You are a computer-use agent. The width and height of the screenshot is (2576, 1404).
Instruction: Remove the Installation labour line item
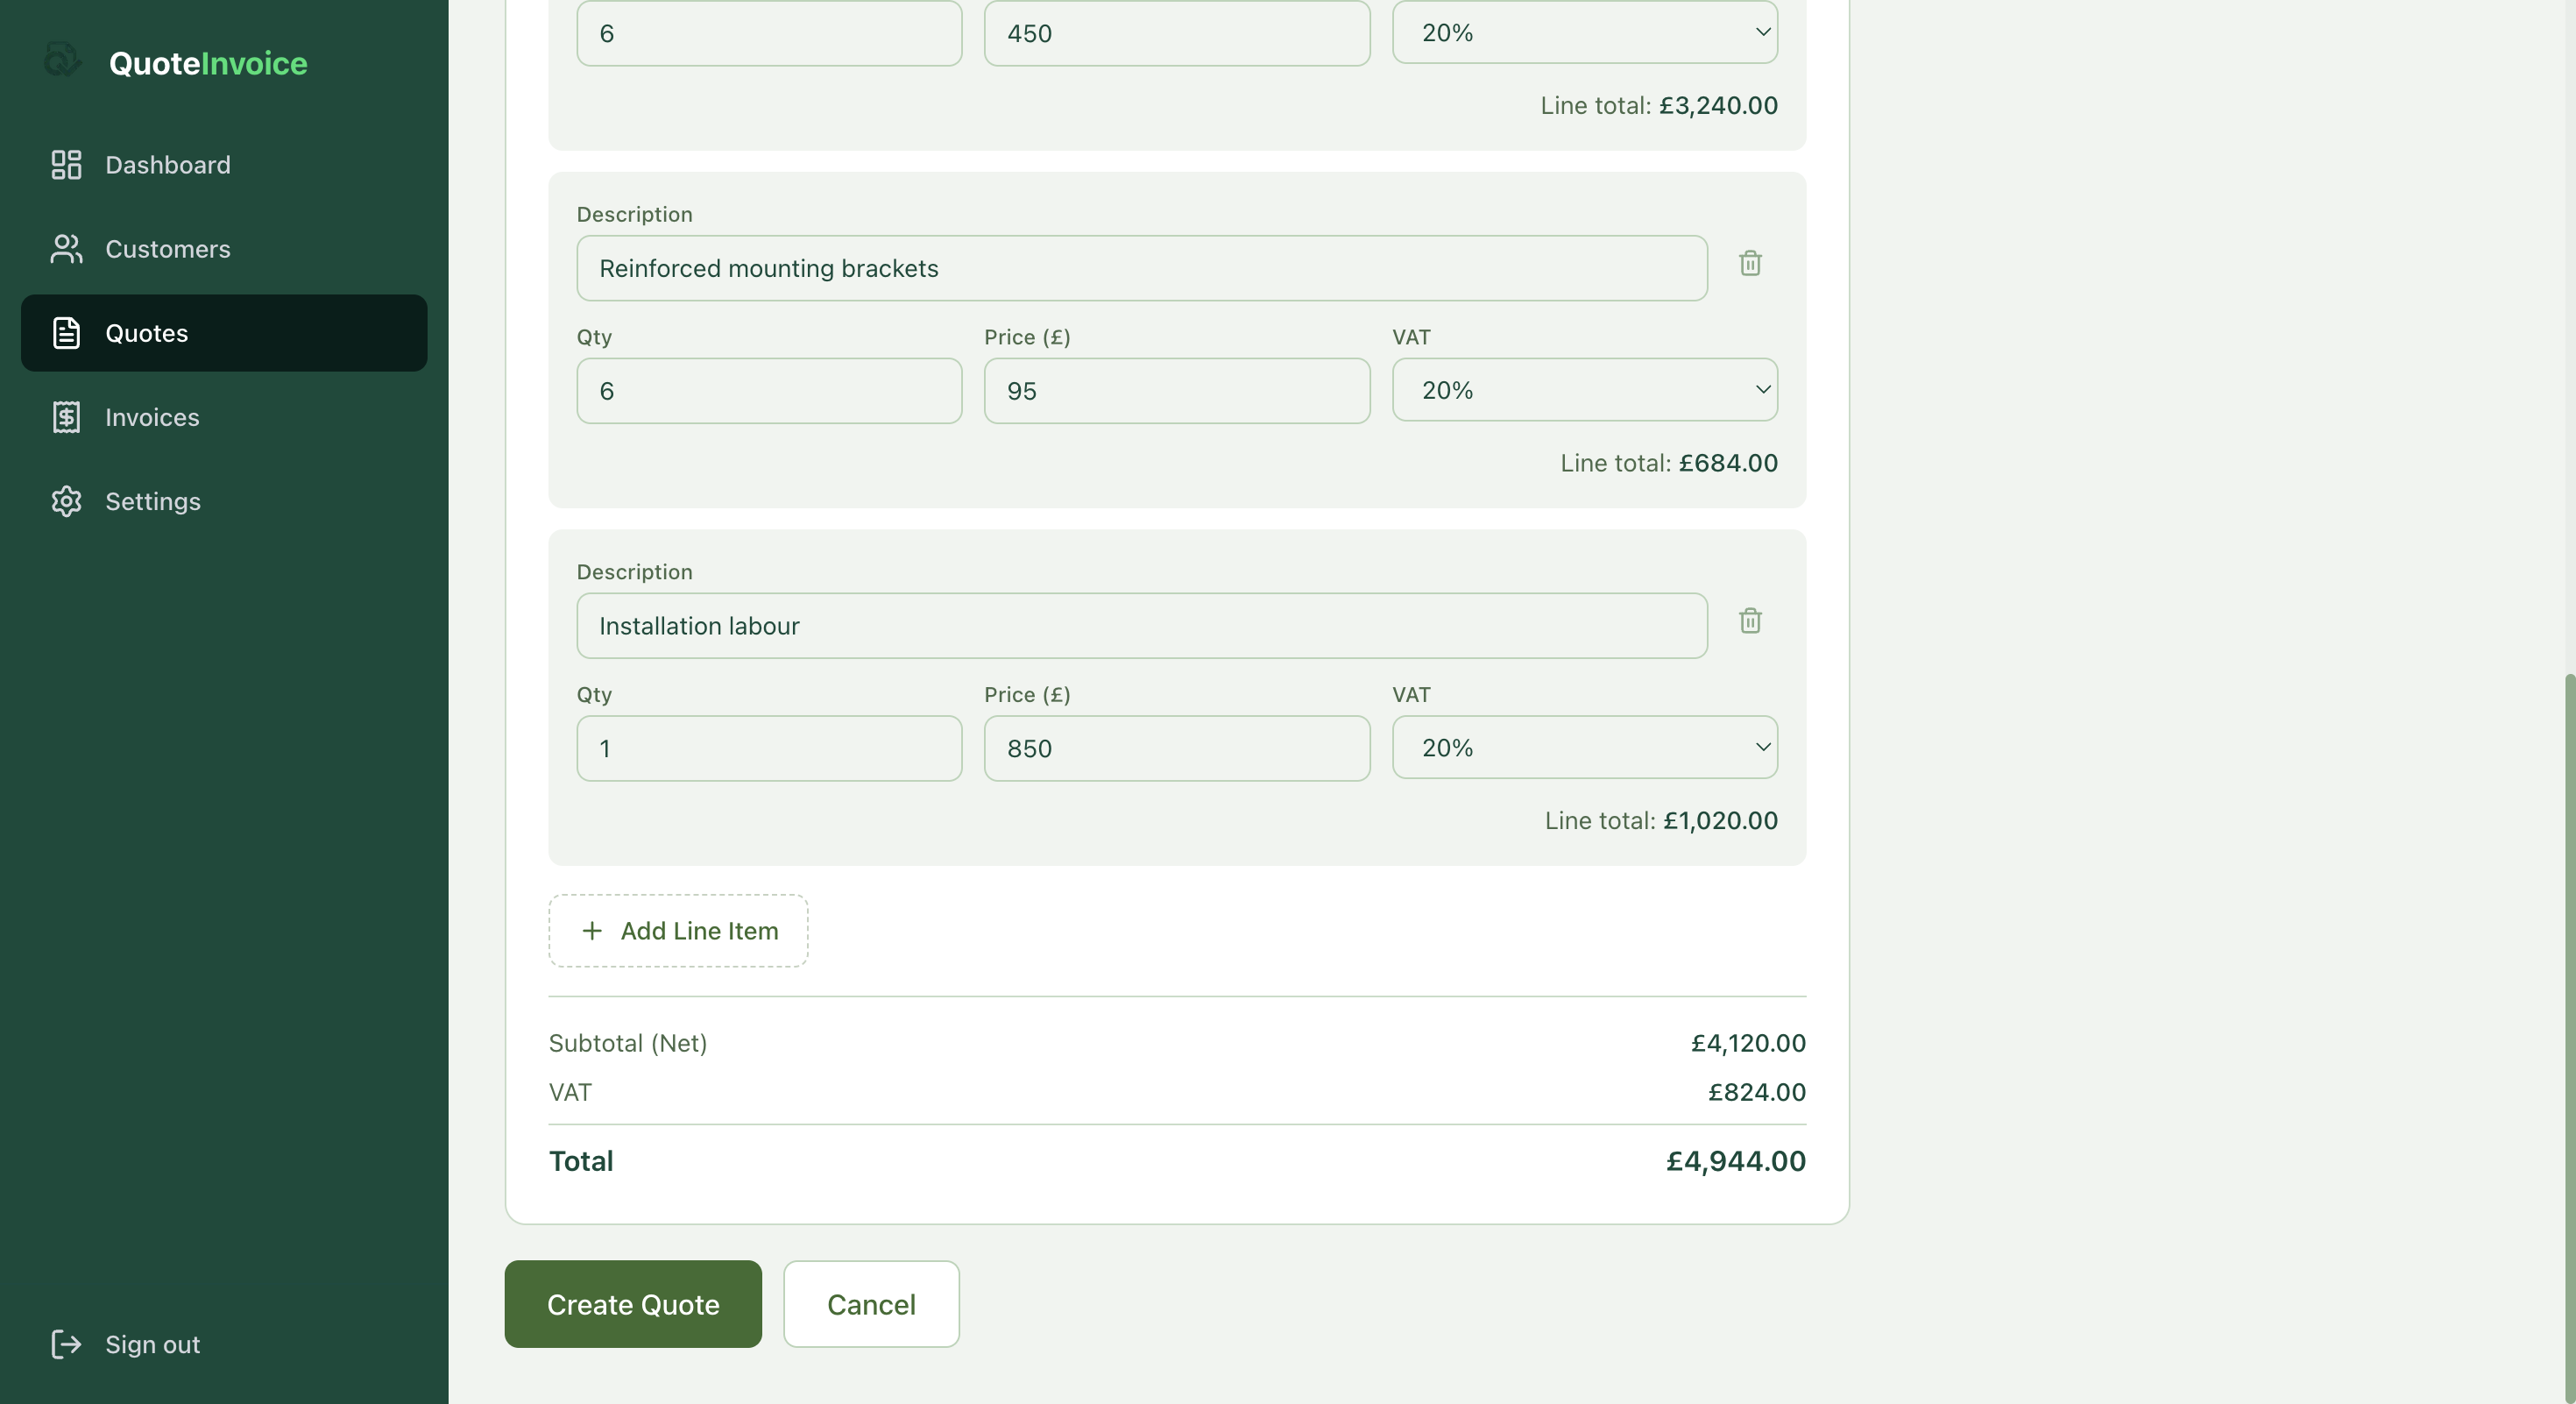point(1750,621)
